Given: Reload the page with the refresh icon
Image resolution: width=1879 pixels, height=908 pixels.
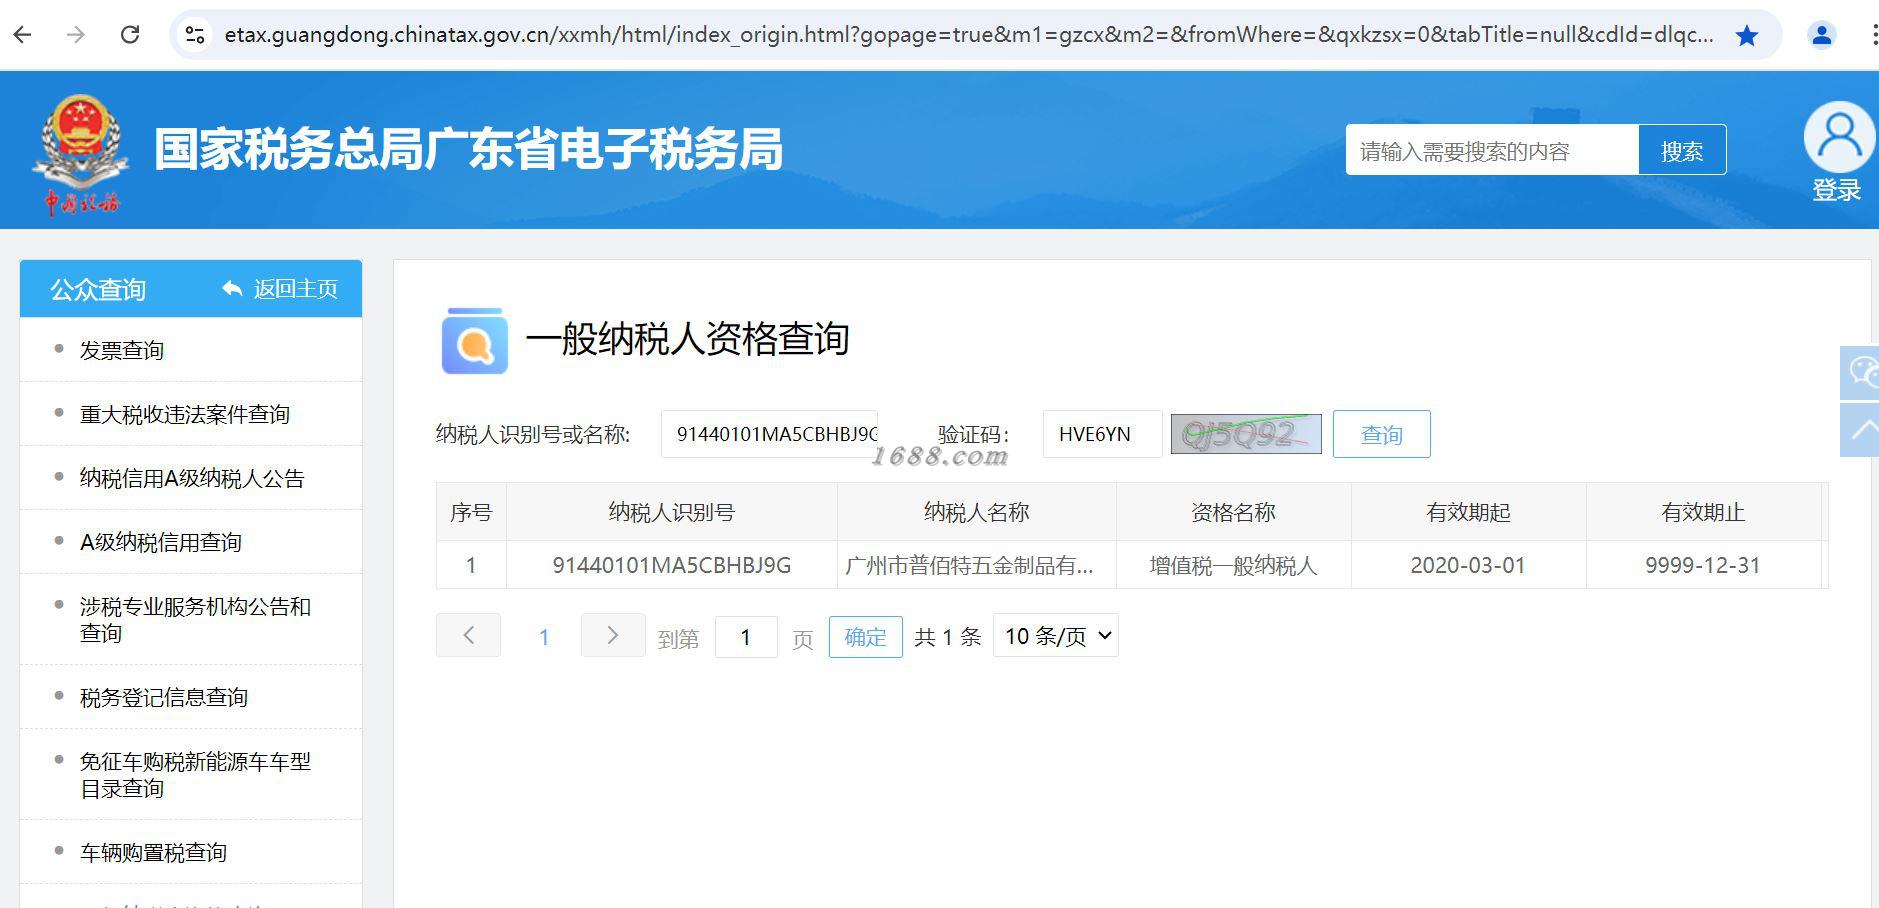Looking at the screenshot, I should [130, 35].
